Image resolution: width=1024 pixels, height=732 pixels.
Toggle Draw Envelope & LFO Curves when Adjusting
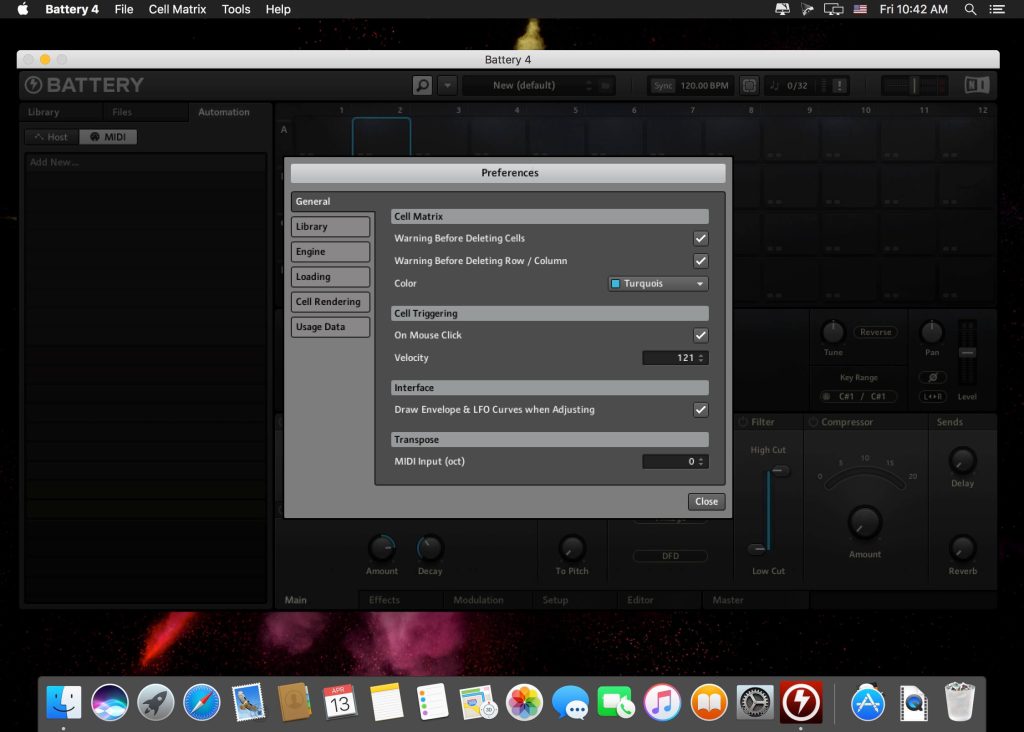pos(700,410)
